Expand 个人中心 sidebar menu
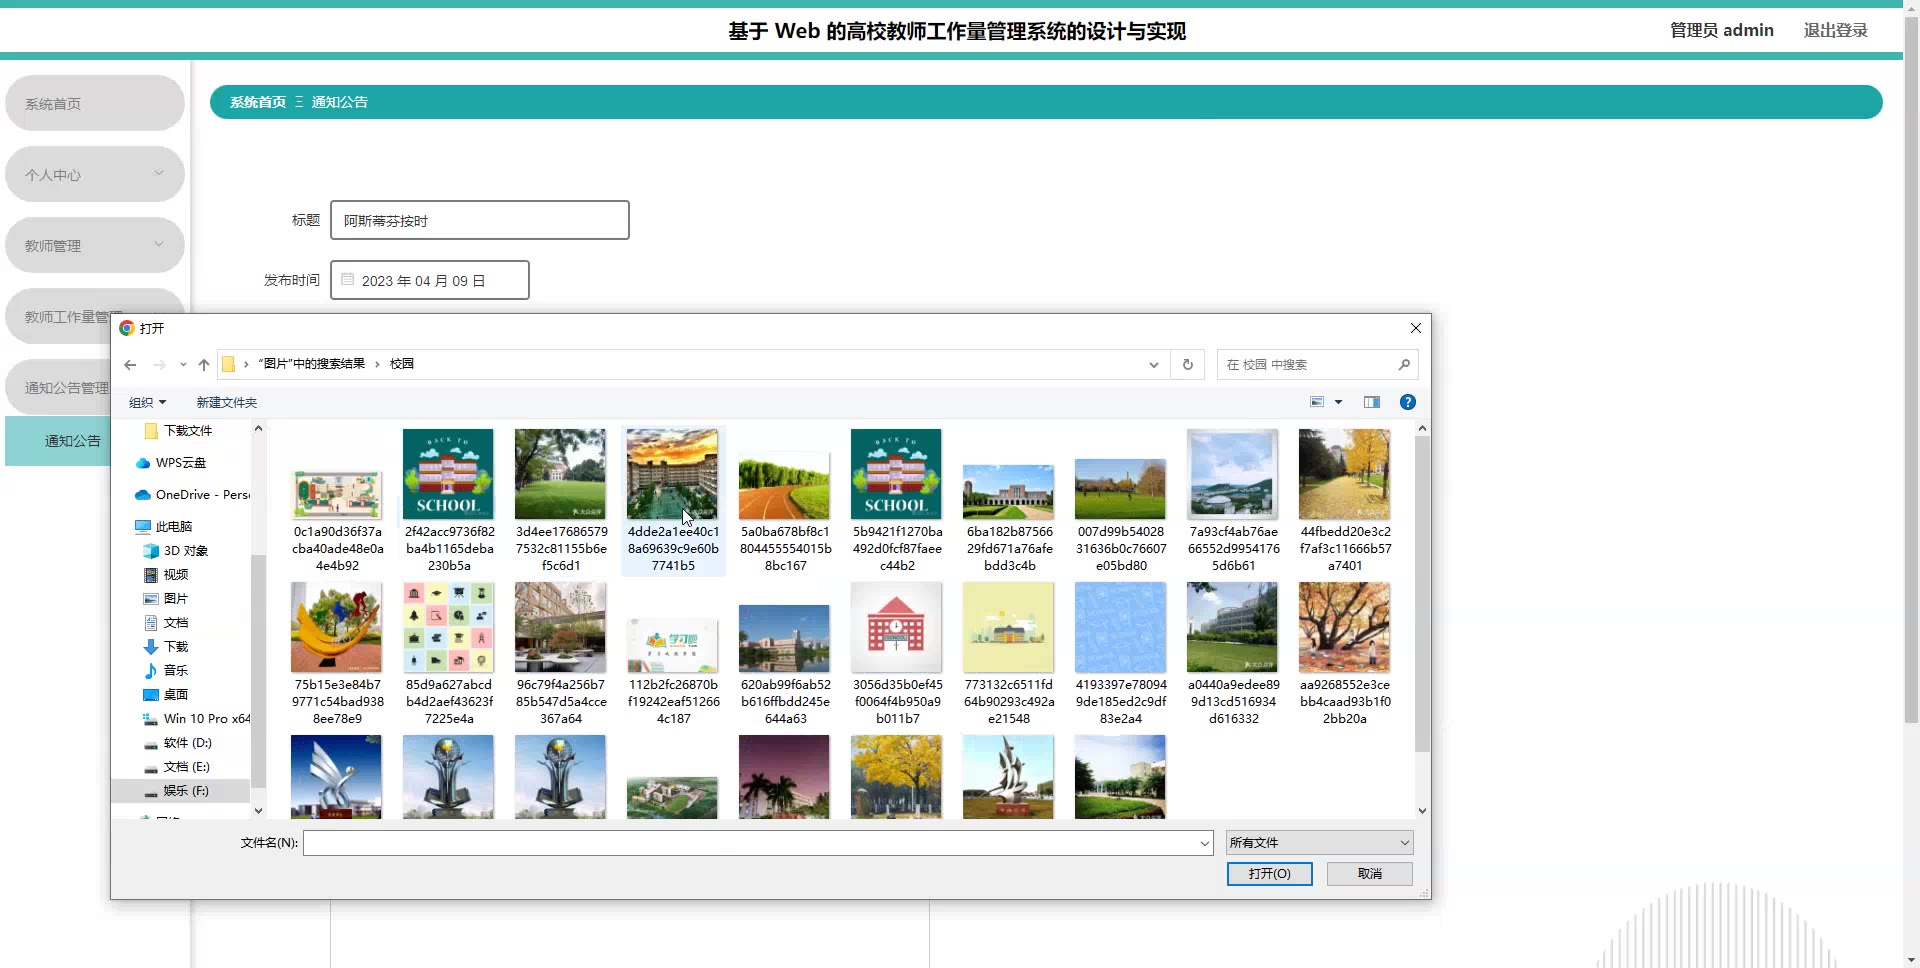The height and width of the screenshot is (968, 1920). coord(95,174)
